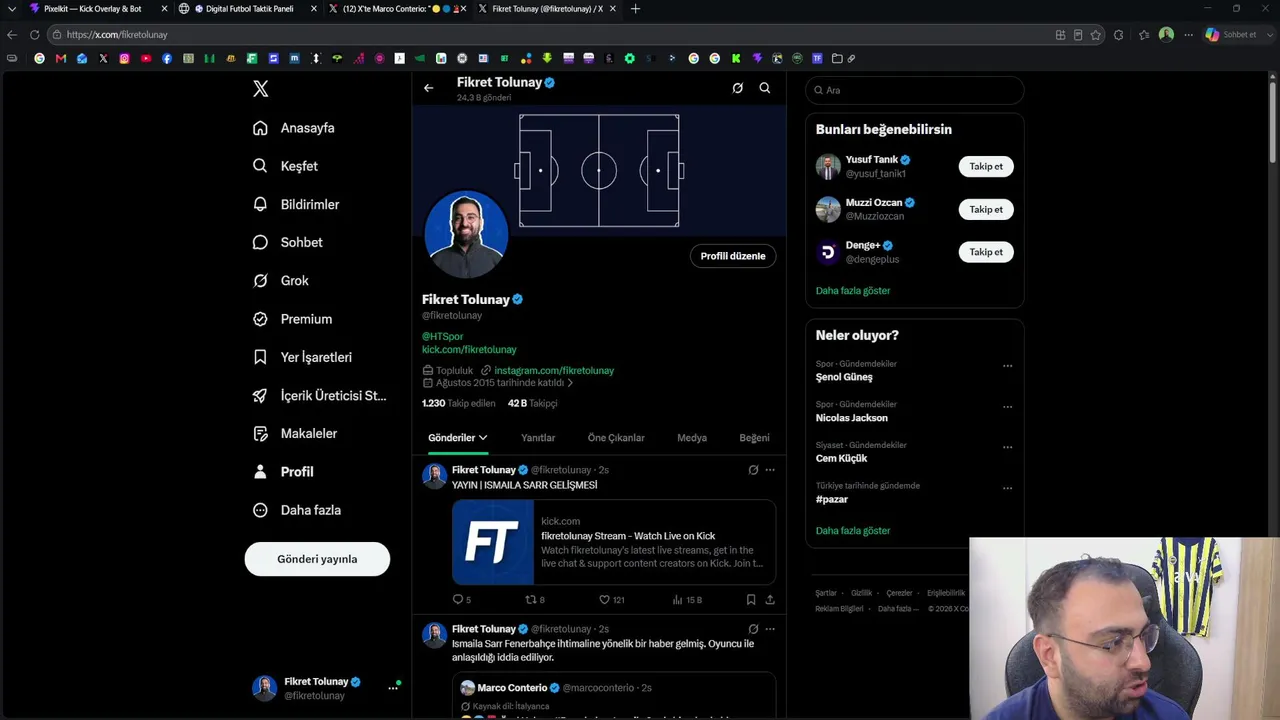Ask Grok about the Ismaila Sarr Fenerbahçe post
The height and width of the screenshot is (720, 1280).
pos(753,629)
